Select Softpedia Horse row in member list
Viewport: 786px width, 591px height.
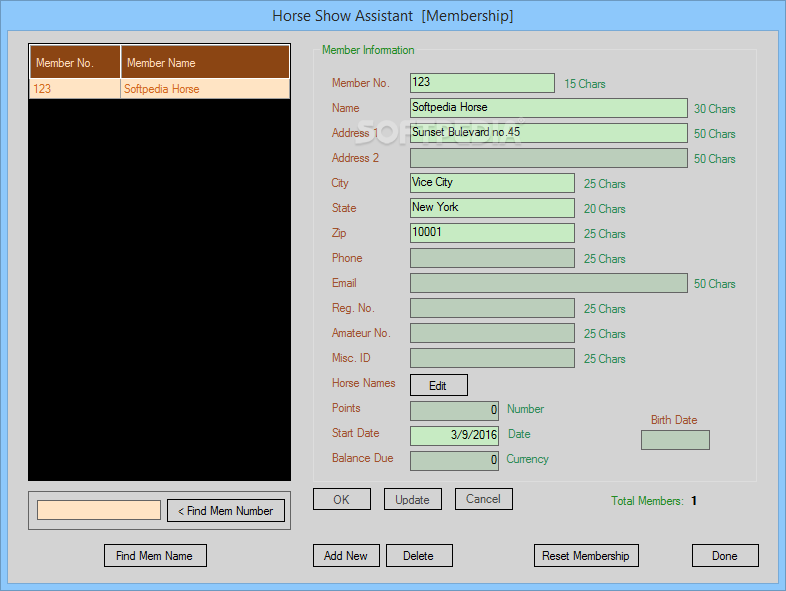click(159, 89)
